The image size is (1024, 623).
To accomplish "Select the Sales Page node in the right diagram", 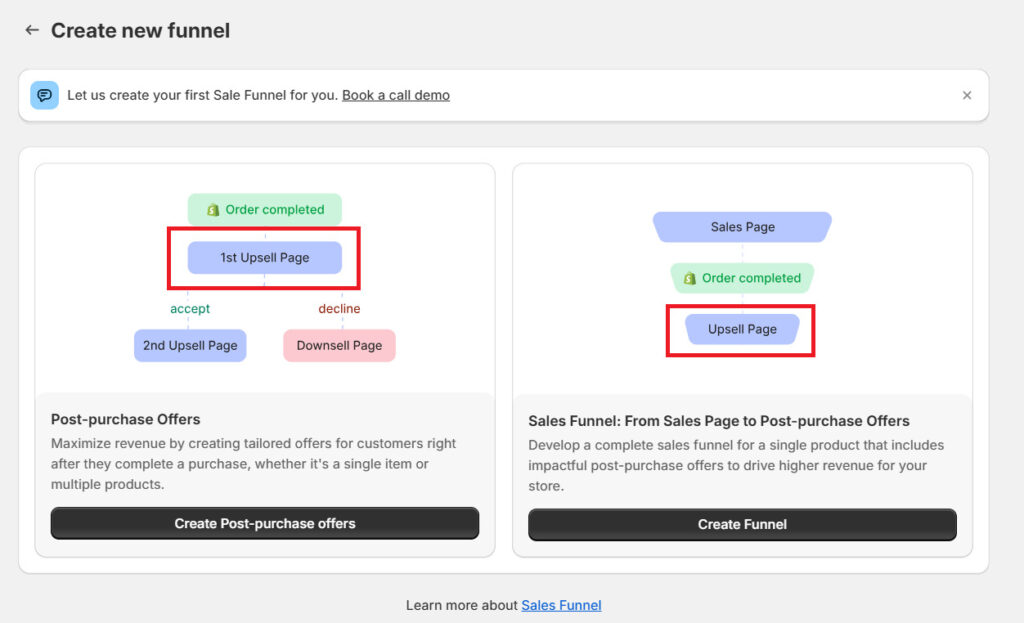I will point(741,226).
